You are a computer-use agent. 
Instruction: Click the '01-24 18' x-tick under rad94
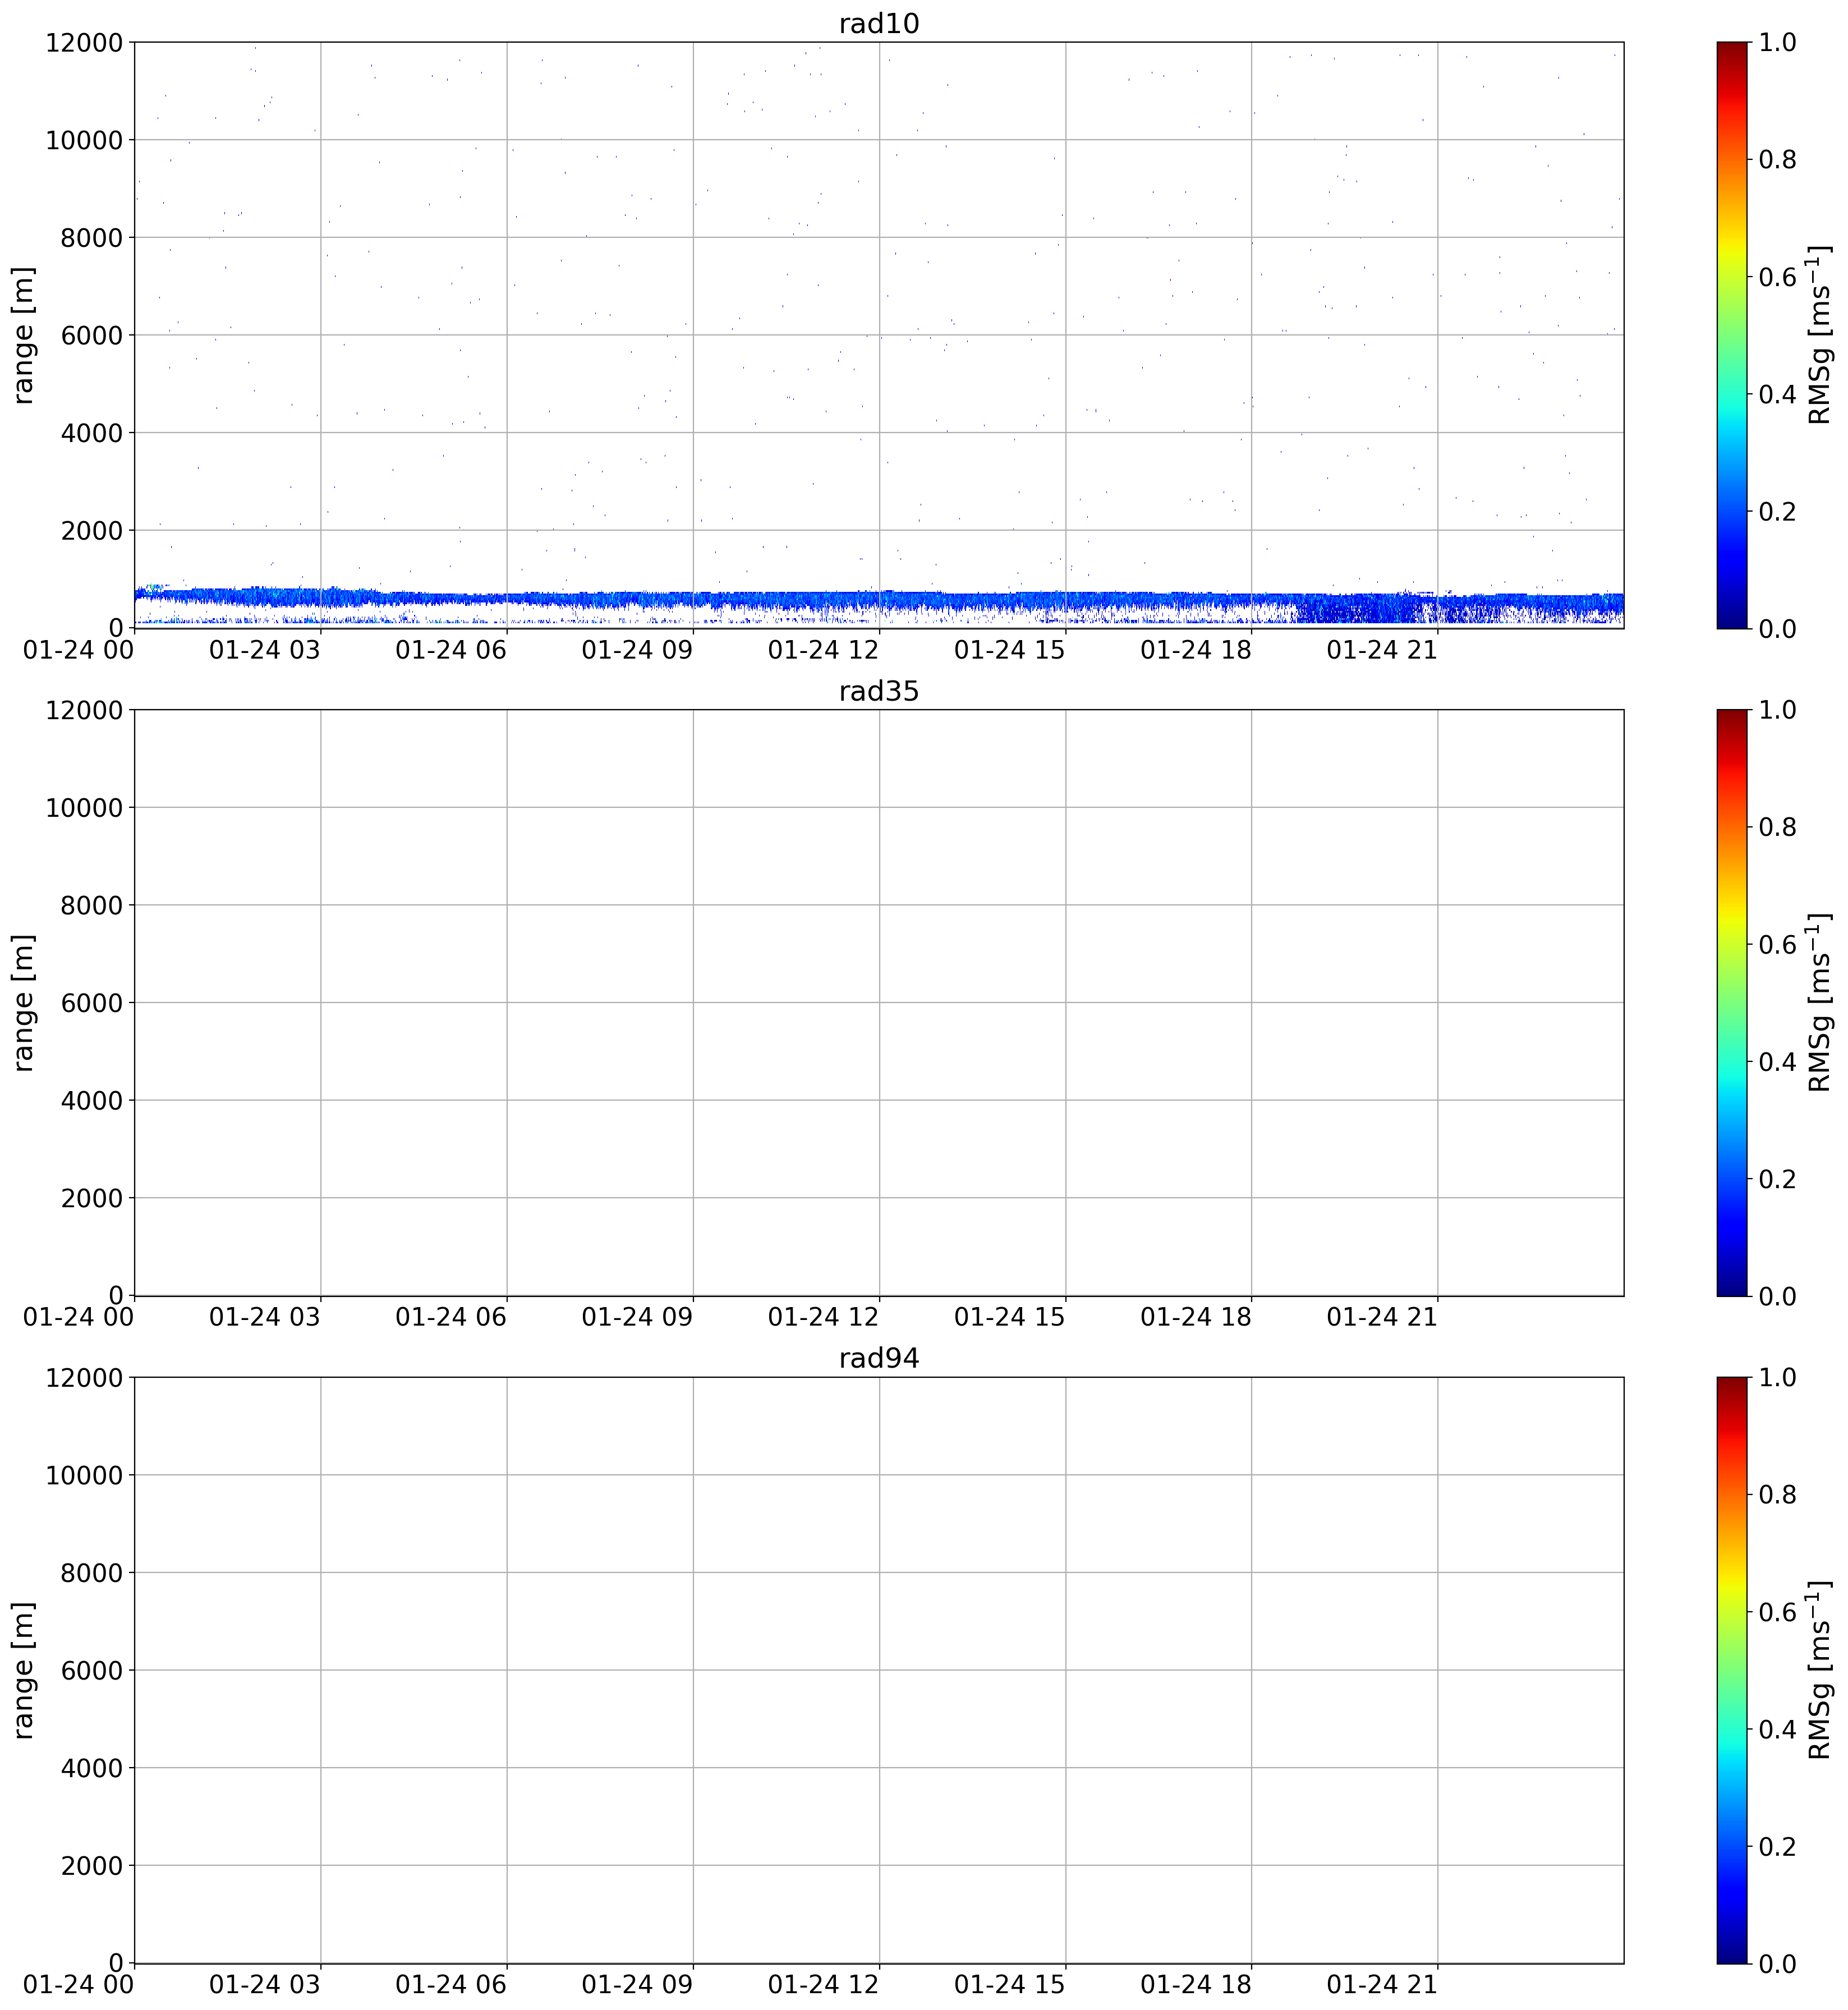click(1196, 1985)
